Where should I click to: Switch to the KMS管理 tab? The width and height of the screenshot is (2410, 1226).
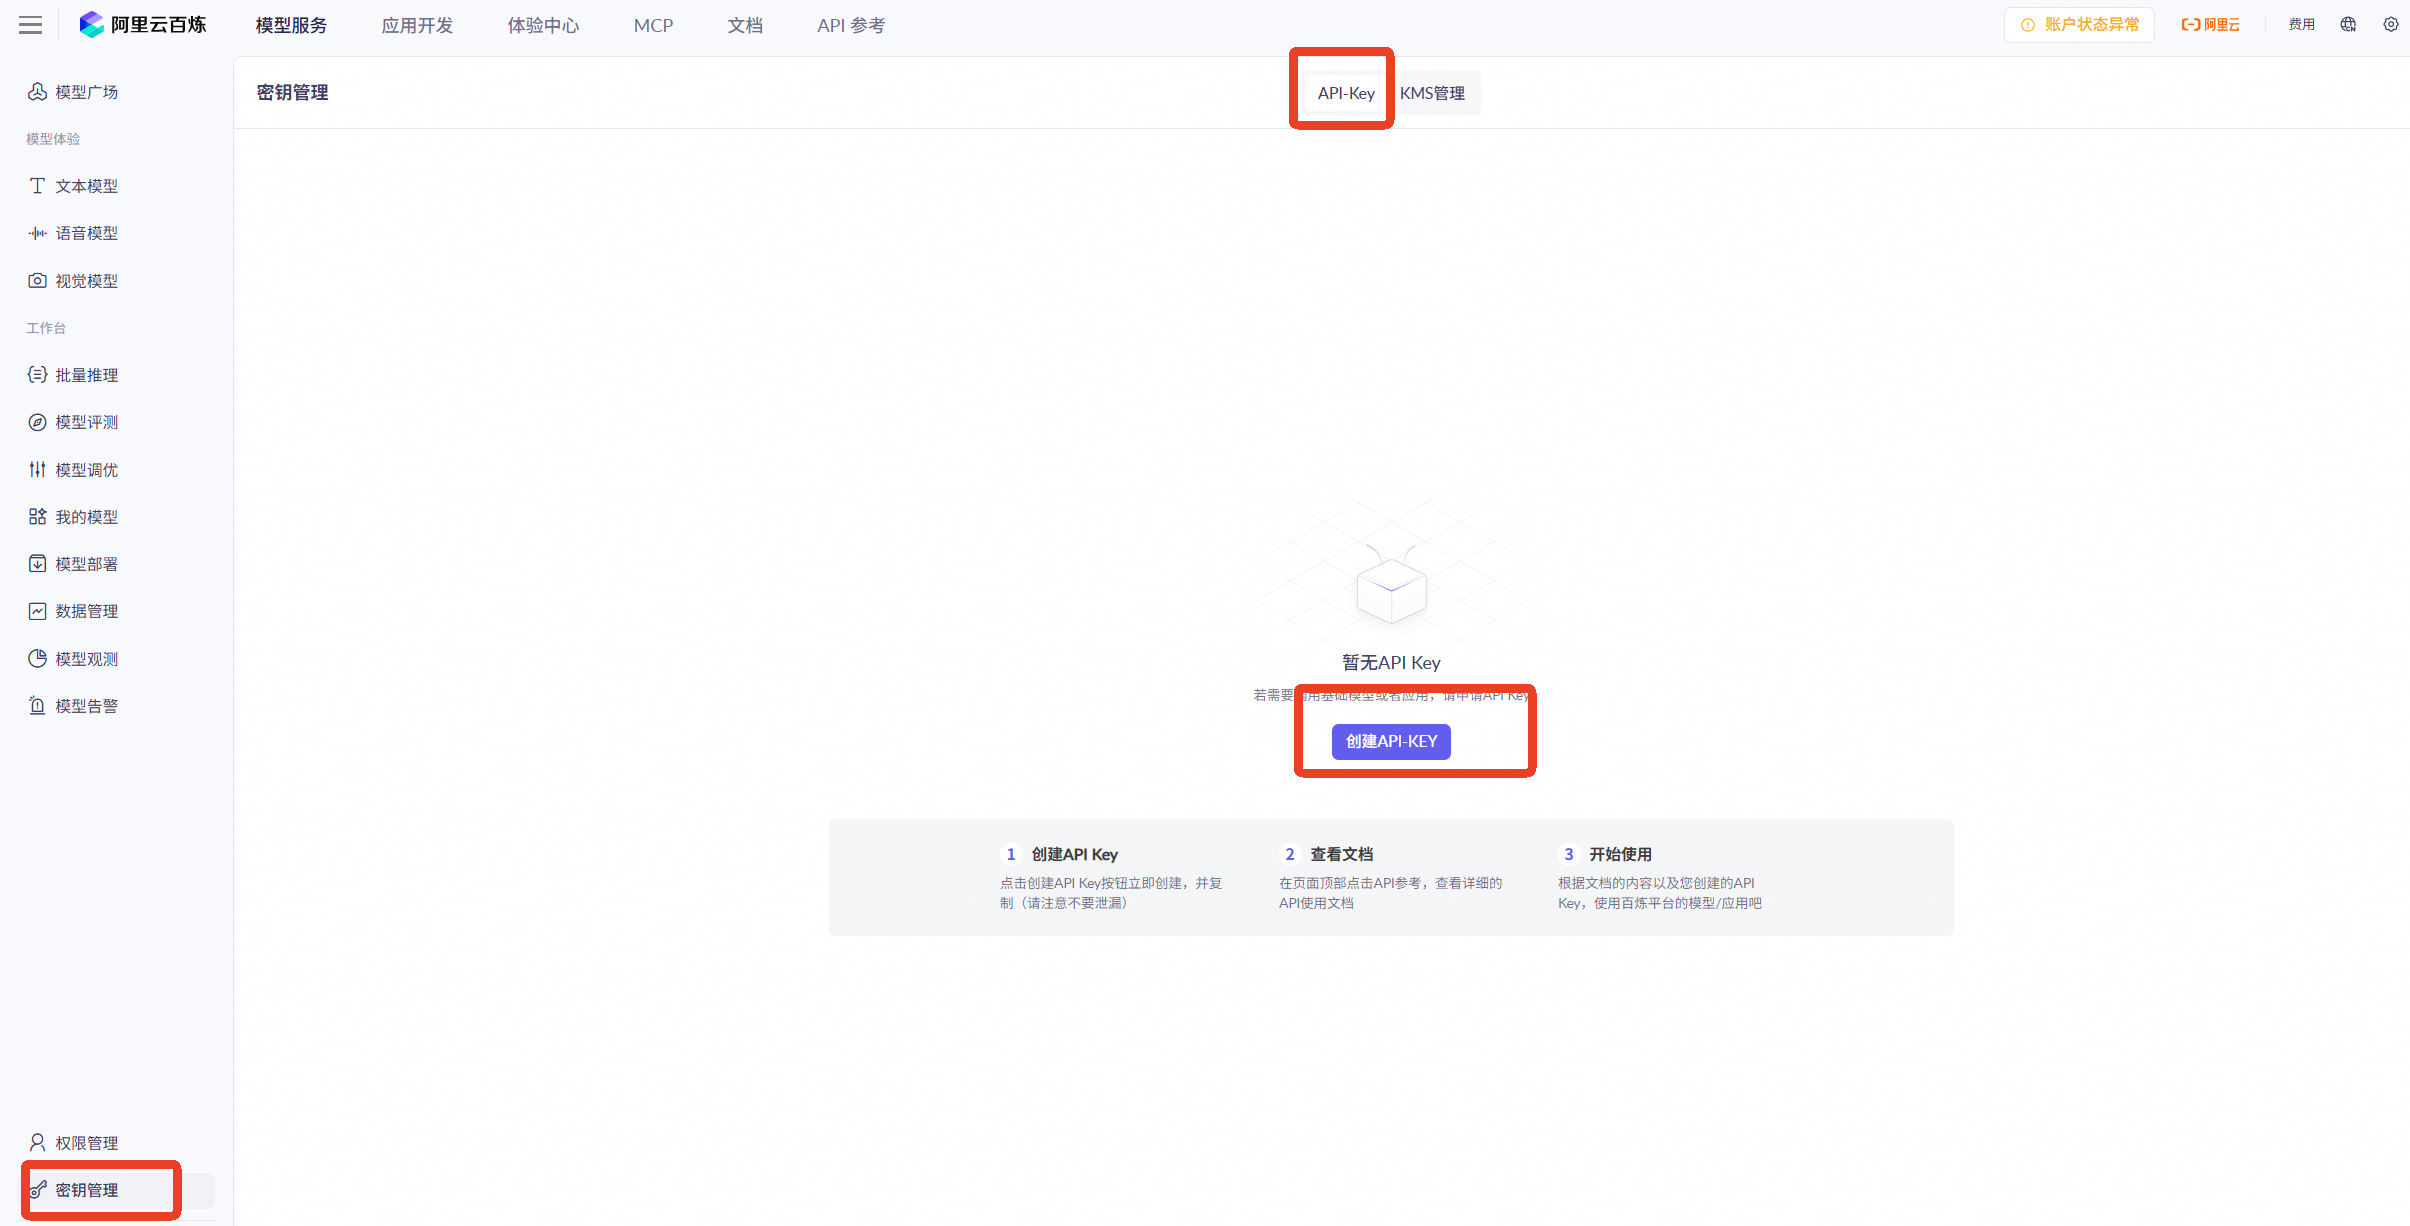(1432, 93)
